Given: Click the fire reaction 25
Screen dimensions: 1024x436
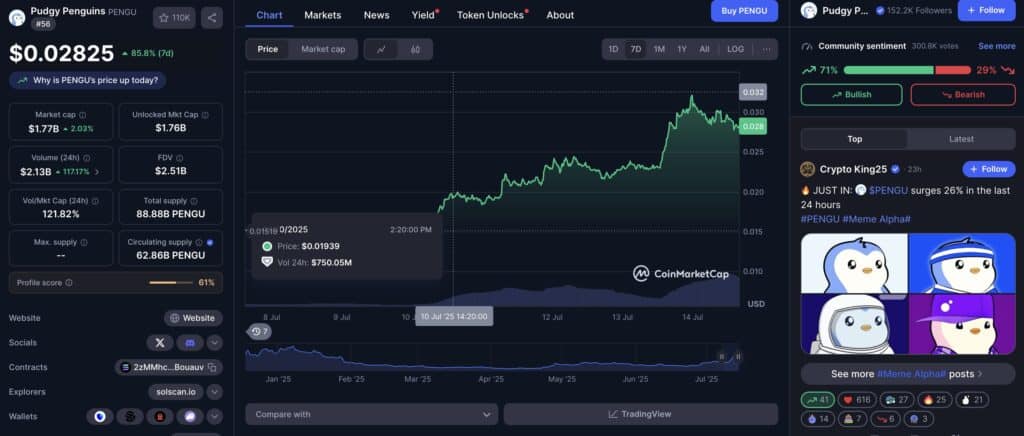Looking at the screenshot, I should (935, 400).
